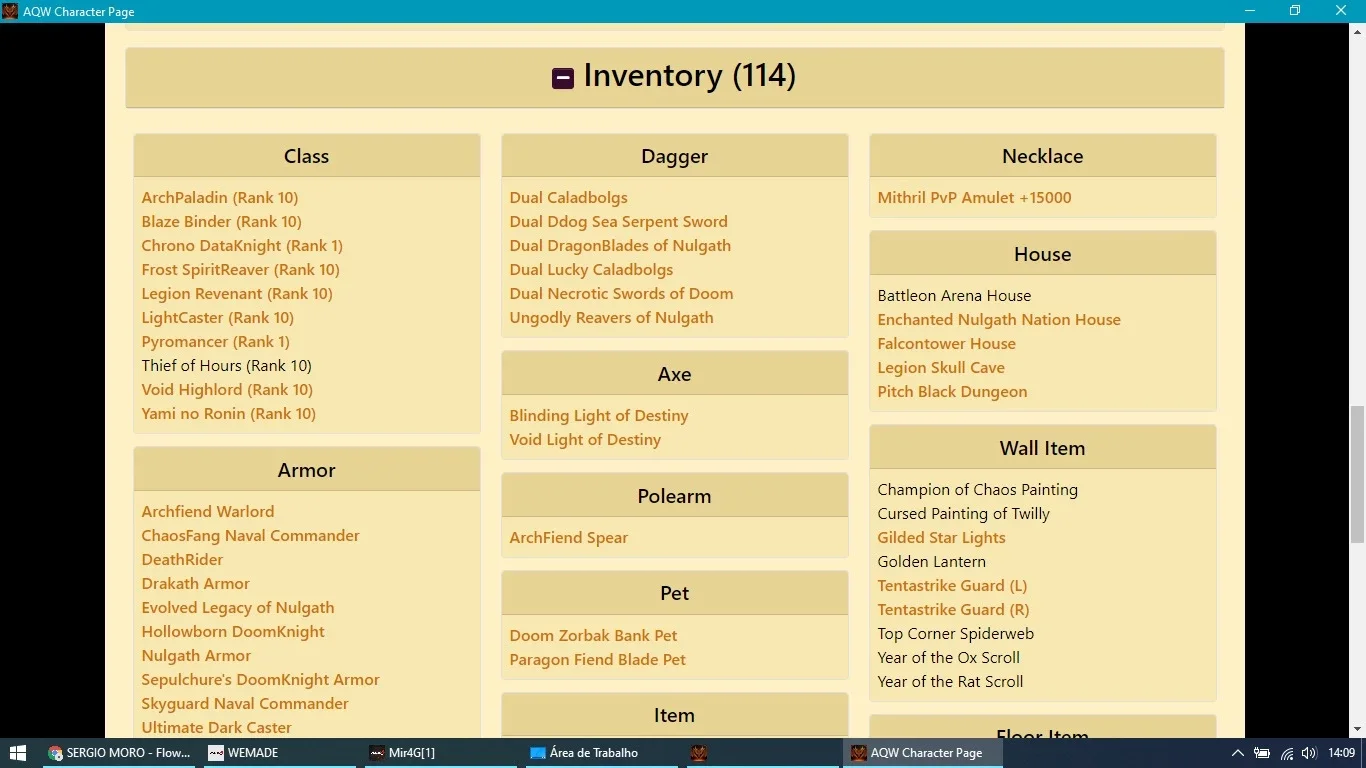Click scrollbar down arrow
Image resolution: width=1366 pixels, height=768 pixels.
[x=1357, y=729]
